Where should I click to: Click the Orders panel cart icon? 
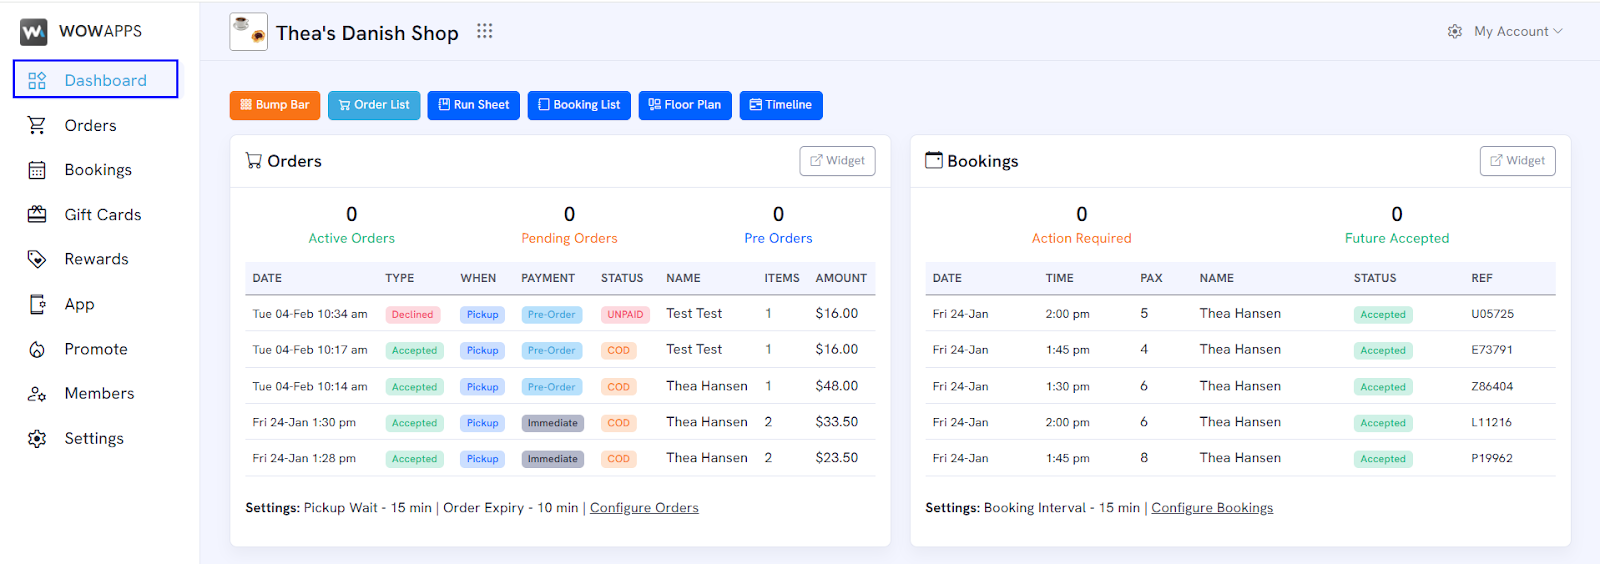pyautogui.click(x=254, y=160)
